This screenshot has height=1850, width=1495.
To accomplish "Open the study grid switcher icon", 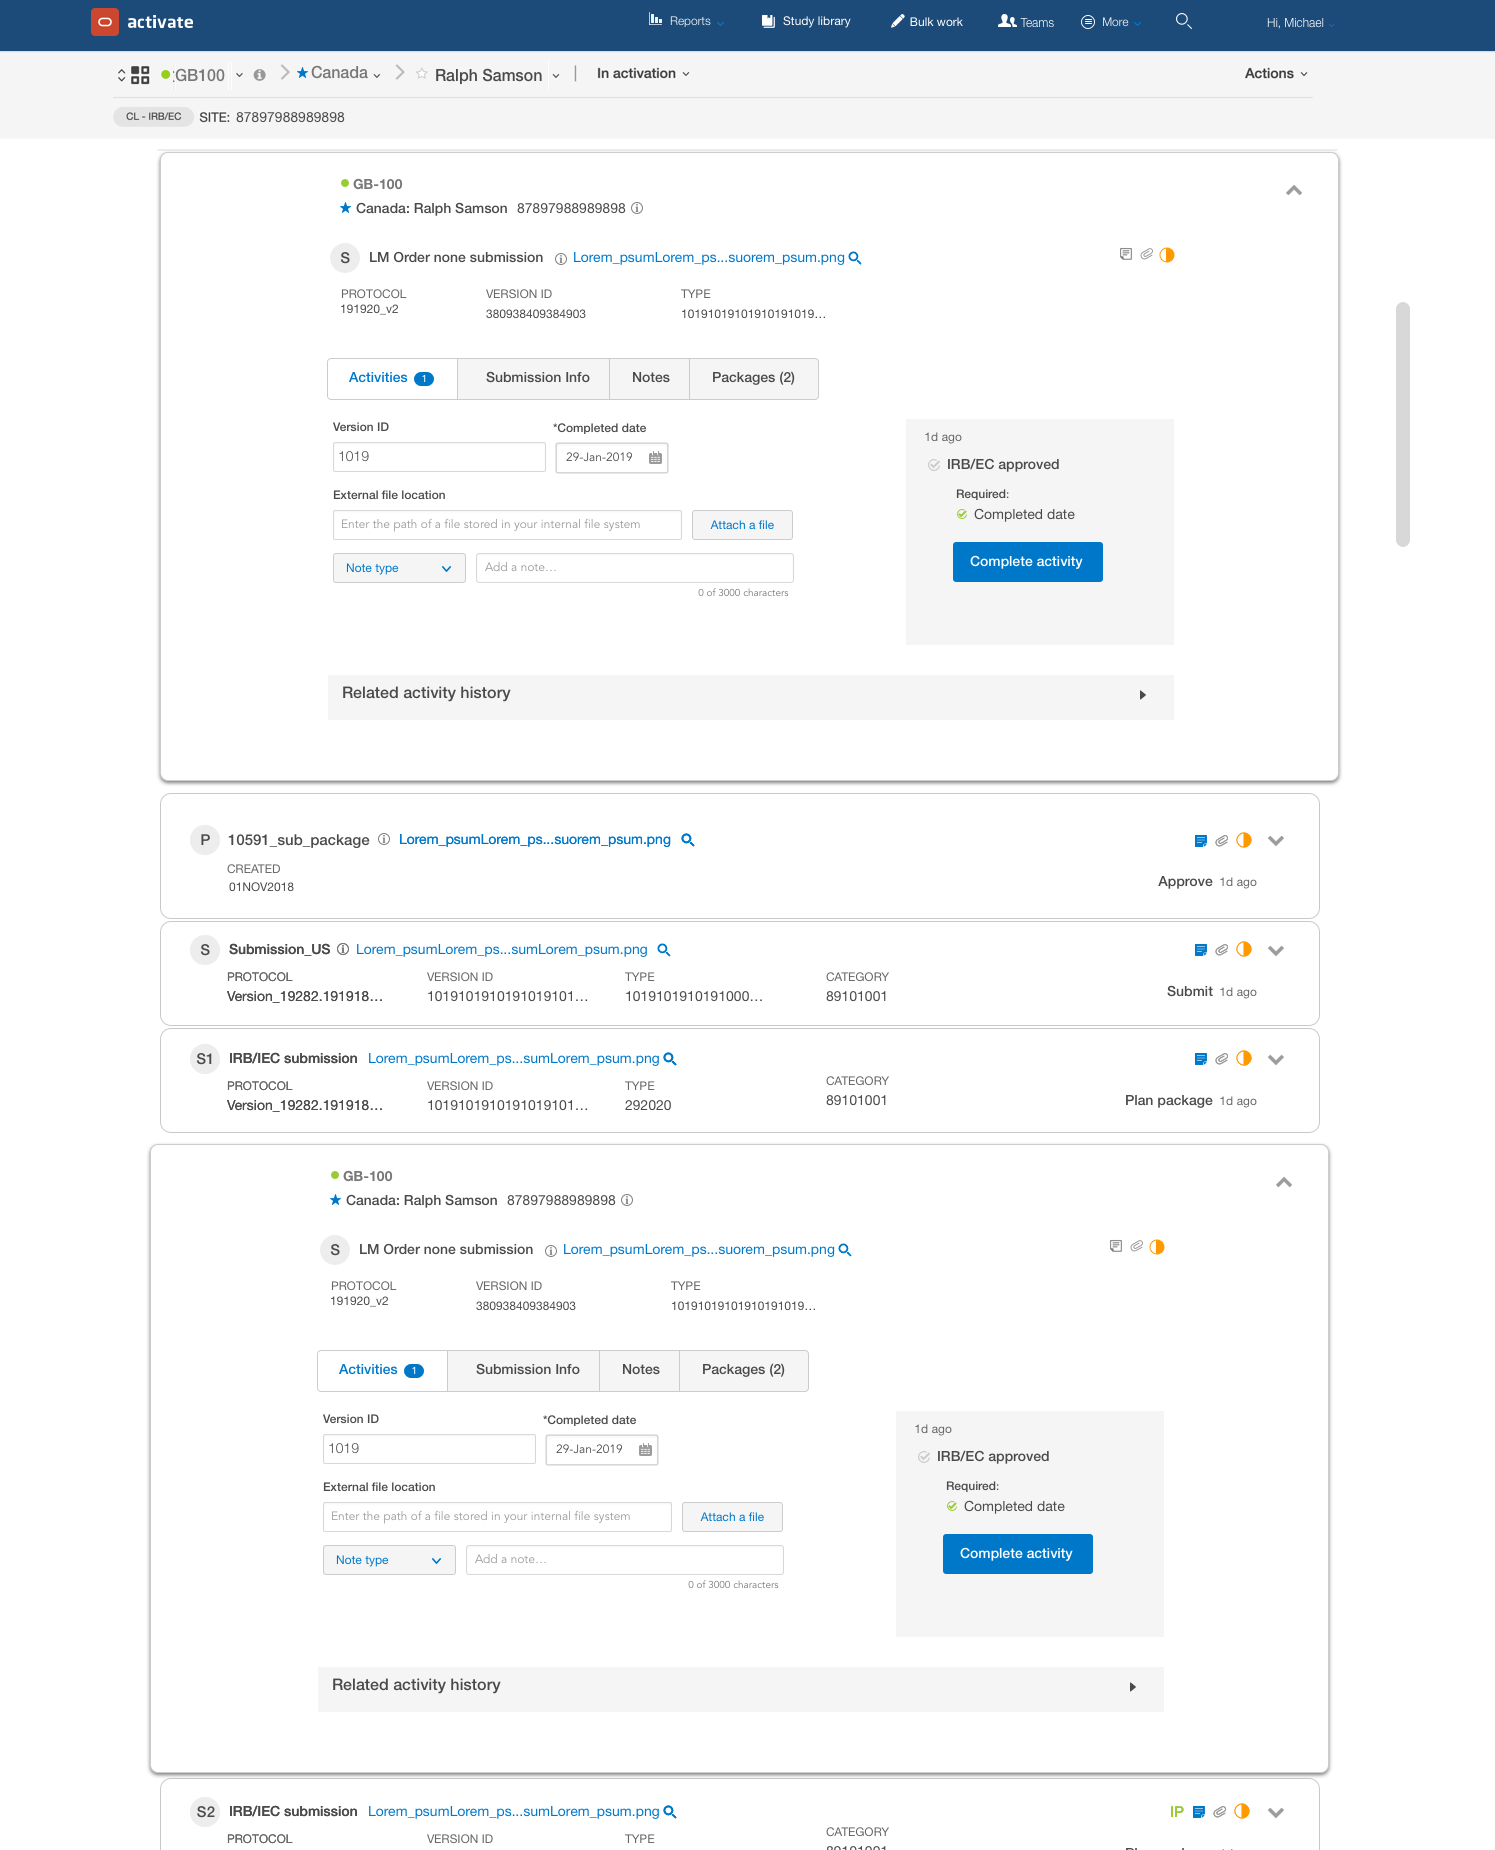I will click(140, 75).
